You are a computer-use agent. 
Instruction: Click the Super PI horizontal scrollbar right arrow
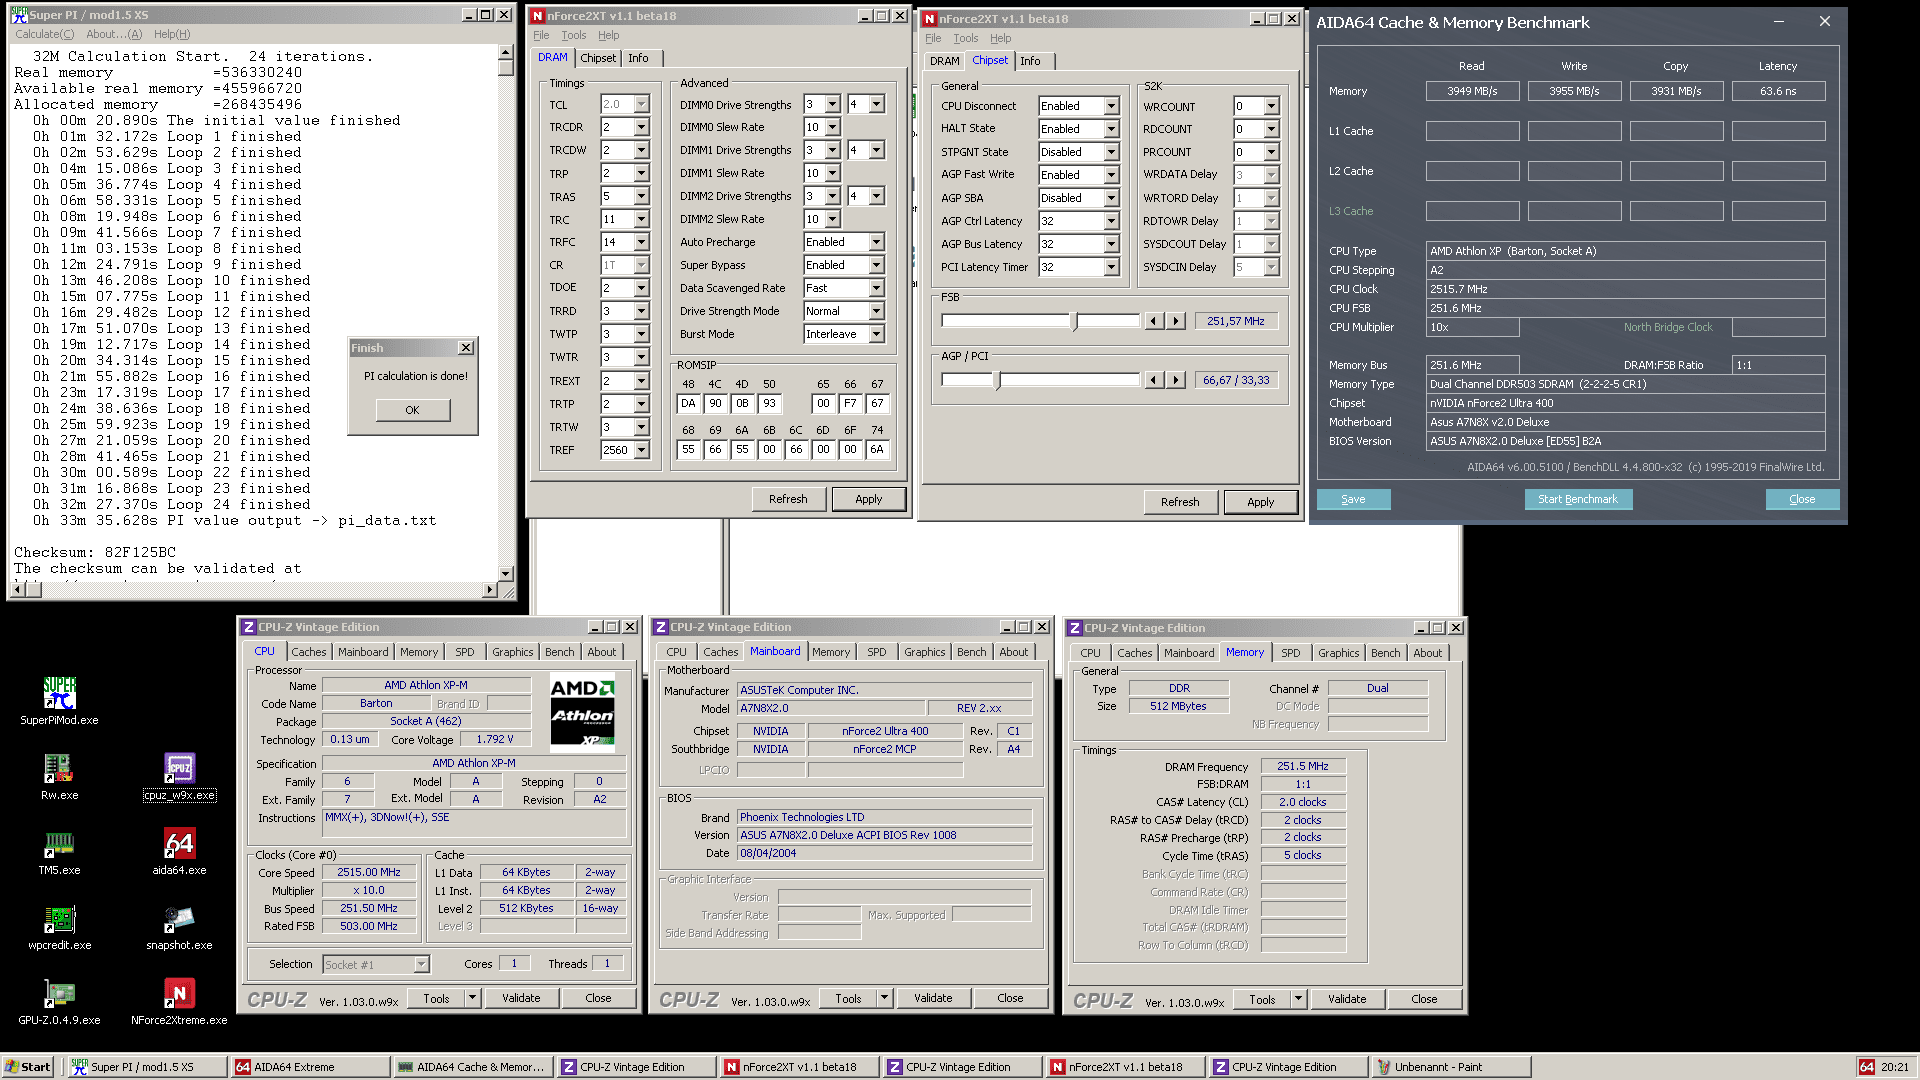489,590
